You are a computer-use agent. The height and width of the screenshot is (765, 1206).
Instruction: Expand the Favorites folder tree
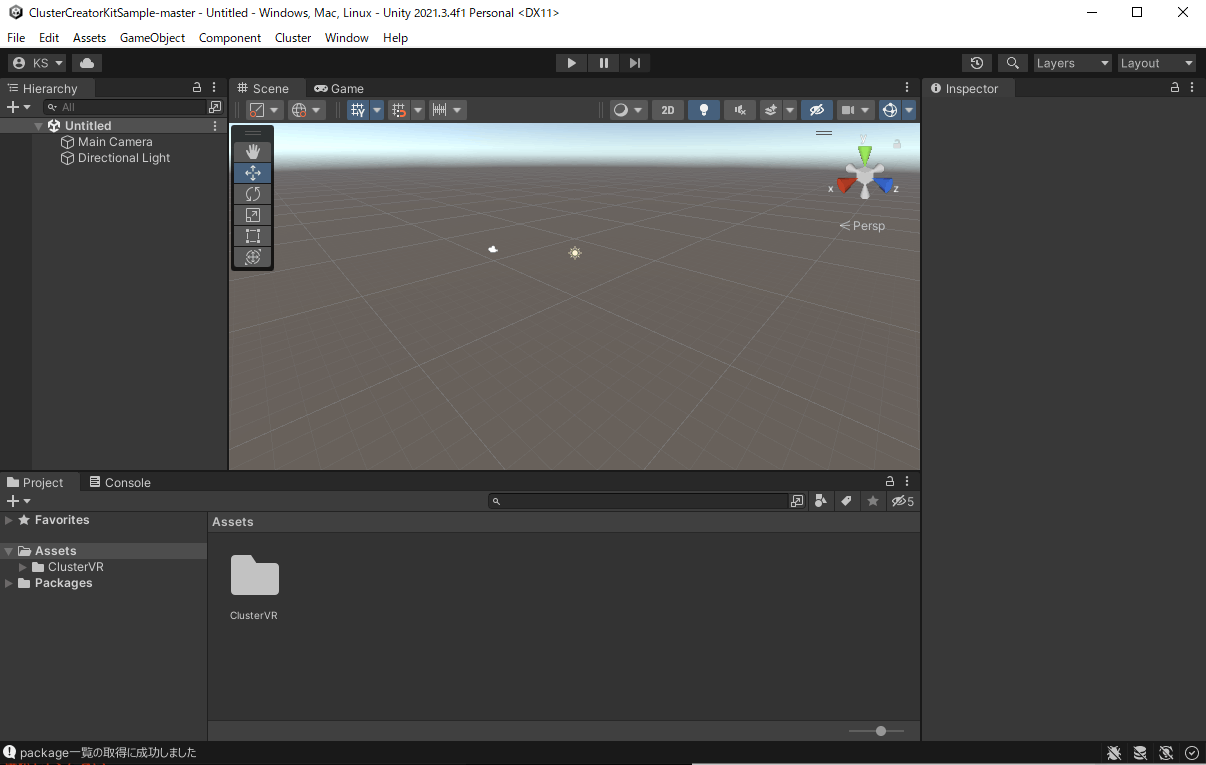[x=9, y=520]
